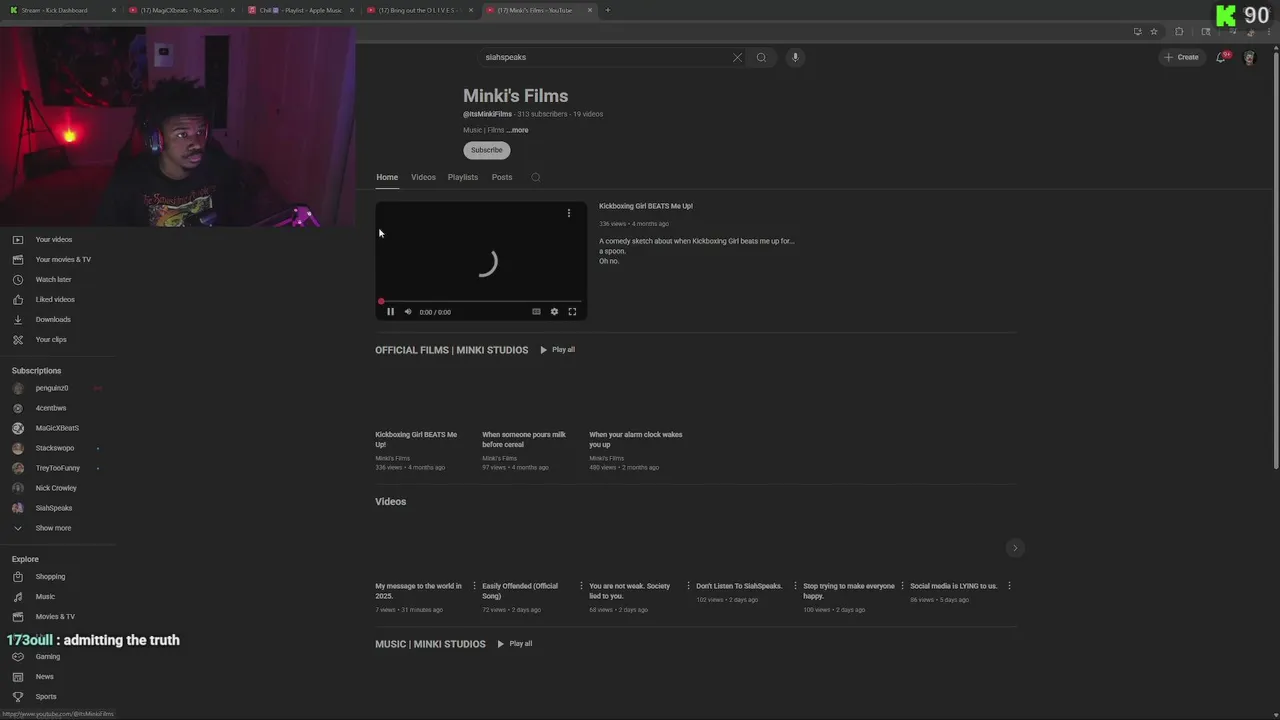Screen dimensions: 1280x720
Task: Open Watch later in sidebar
Action: click(x=56, y=280)
